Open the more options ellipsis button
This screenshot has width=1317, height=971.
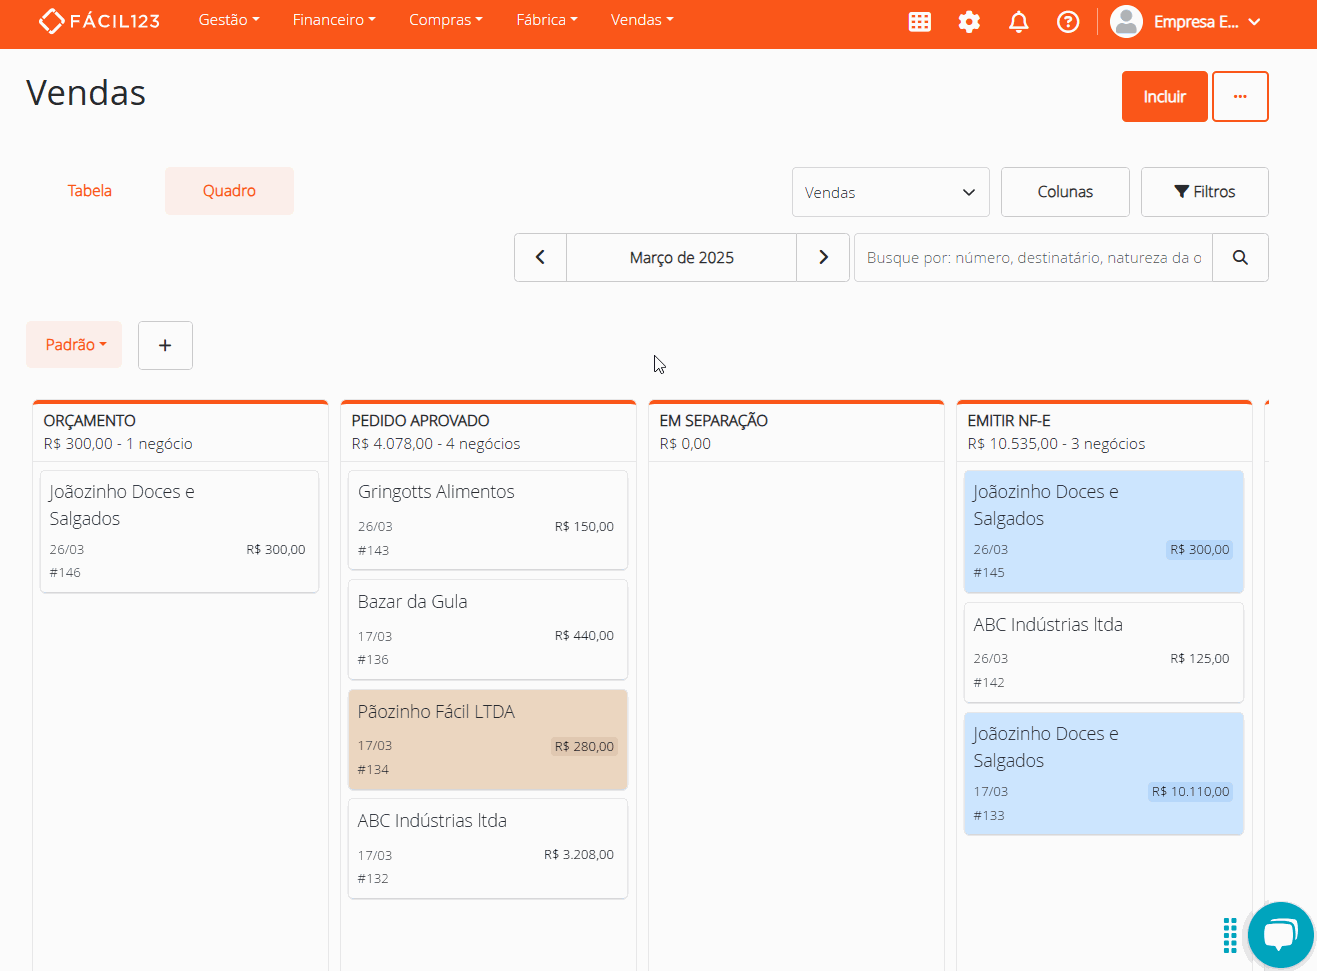[x=1240, y=97]
